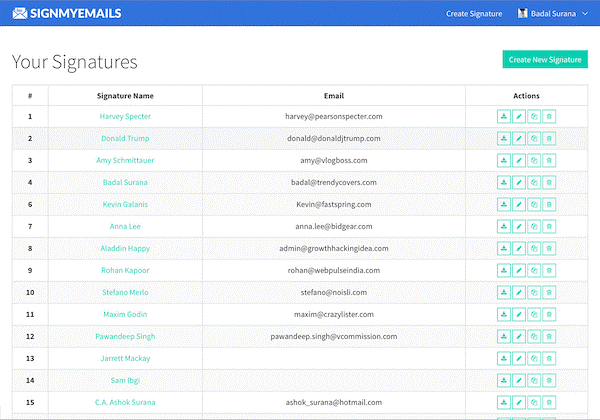Delete the Harvey Specter signature
The width and height of the screenshot is (600, 420).
point(549,117)
